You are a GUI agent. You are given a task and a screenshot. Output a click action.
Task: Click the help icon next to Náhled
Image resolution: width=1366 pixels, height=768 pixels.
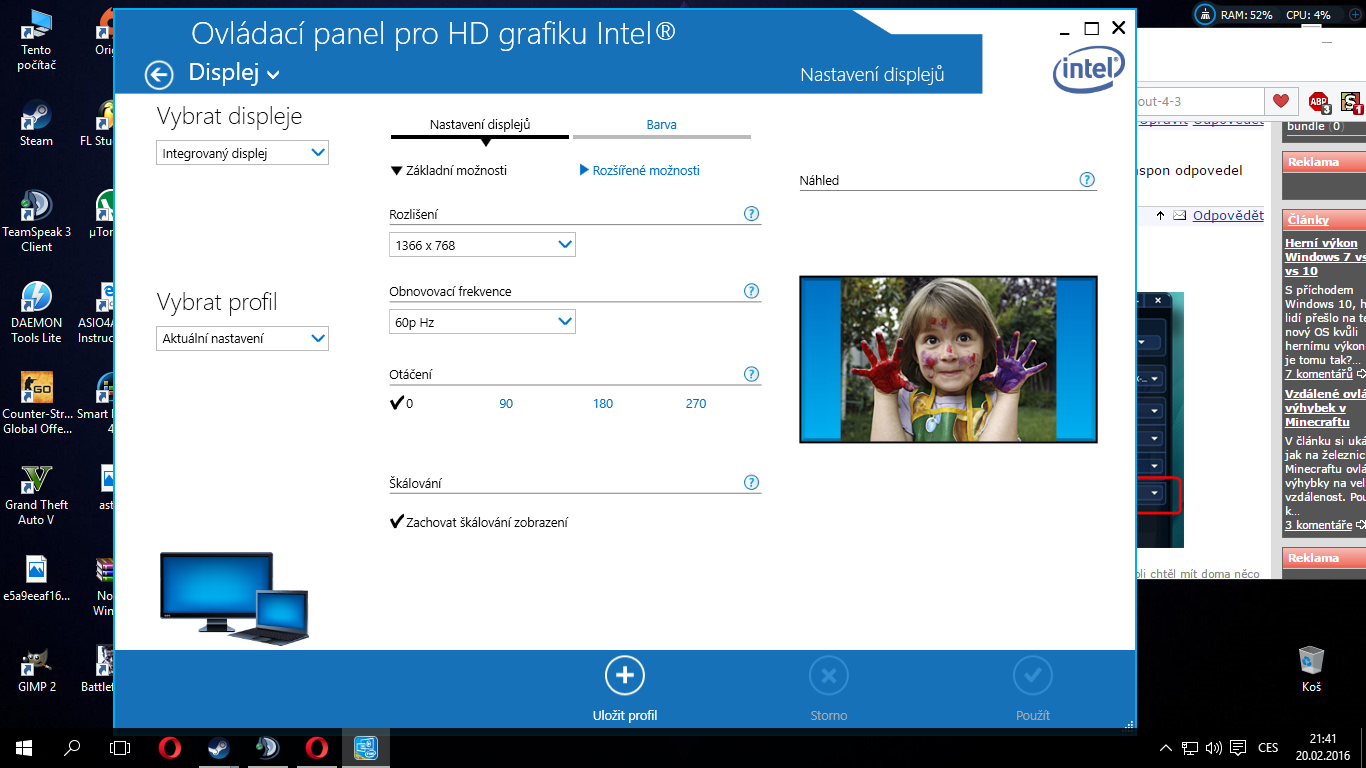pos(1087,180)
